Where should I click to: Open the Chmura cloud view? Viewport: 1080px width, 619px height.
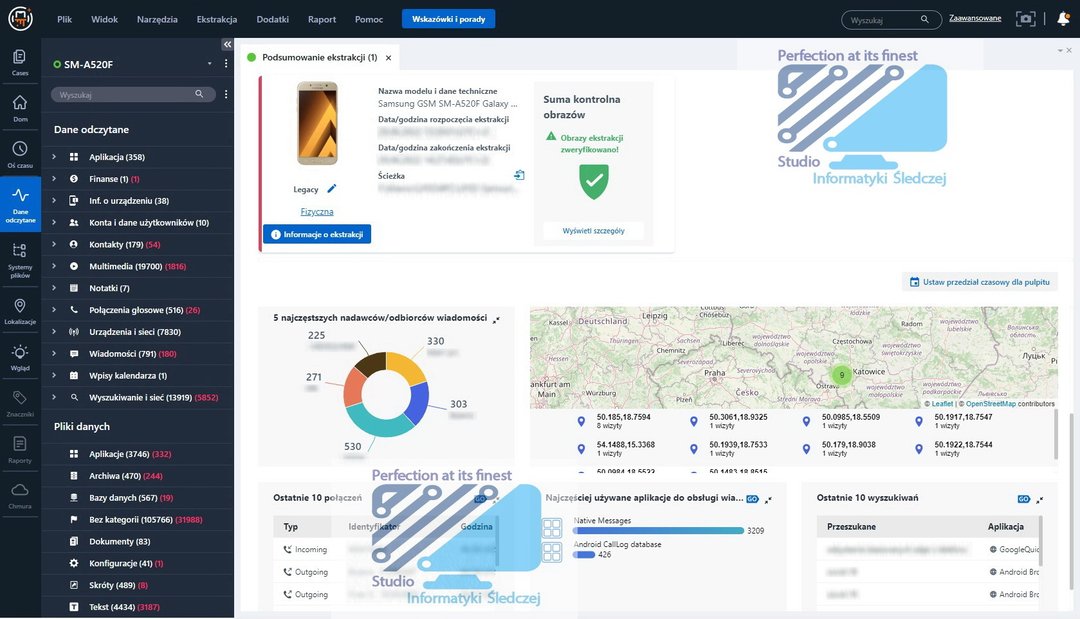tap(20, 496)
